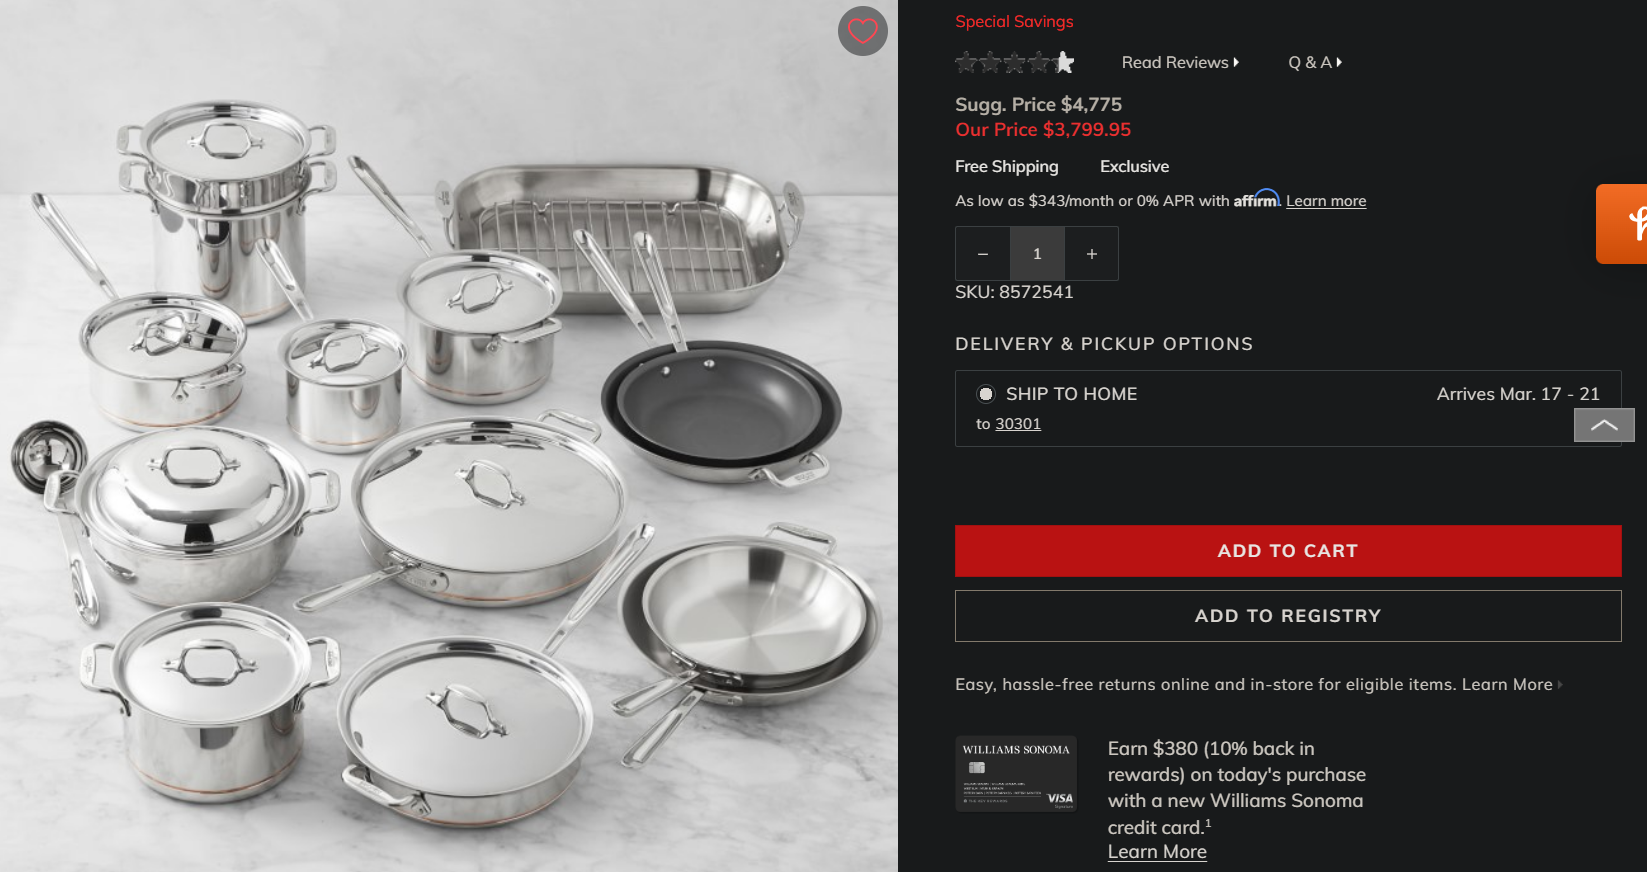Click the star rating icons

[1015, 63]
